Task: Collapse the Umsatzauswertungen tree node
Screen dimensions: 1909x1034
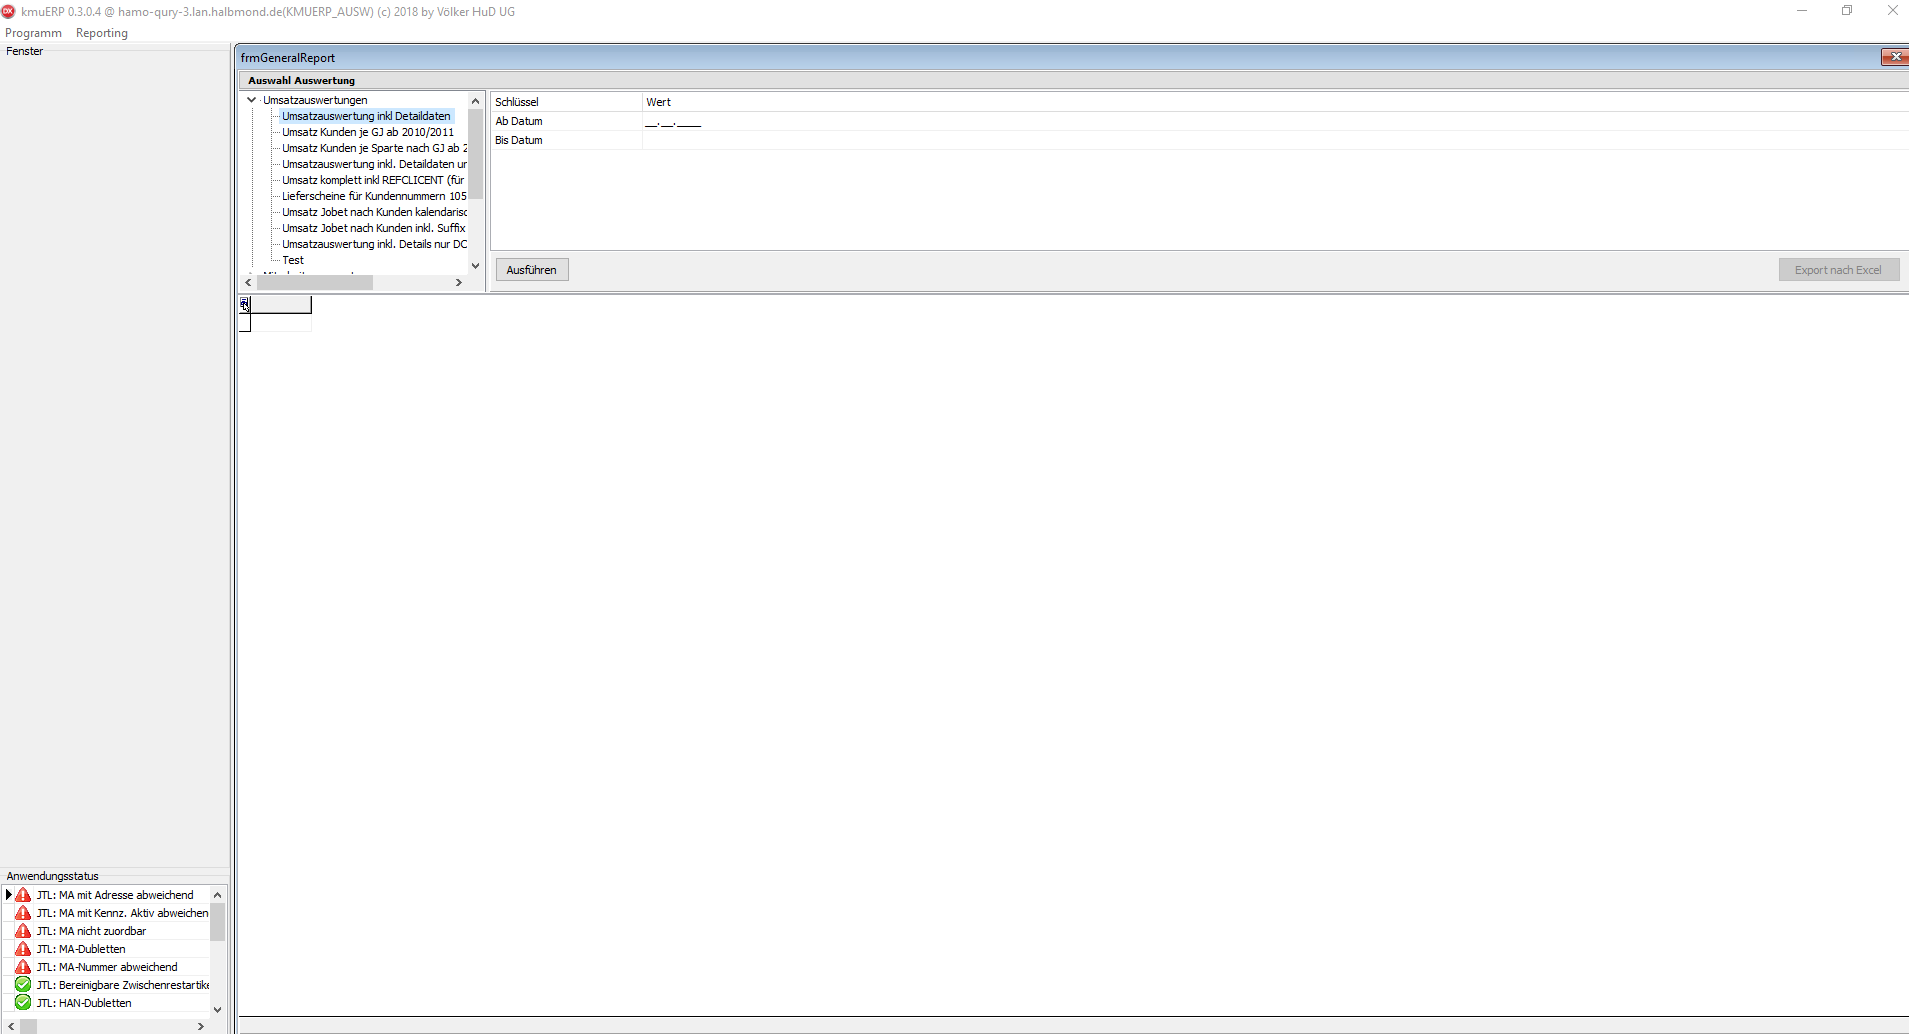Action: coord(251,100)
